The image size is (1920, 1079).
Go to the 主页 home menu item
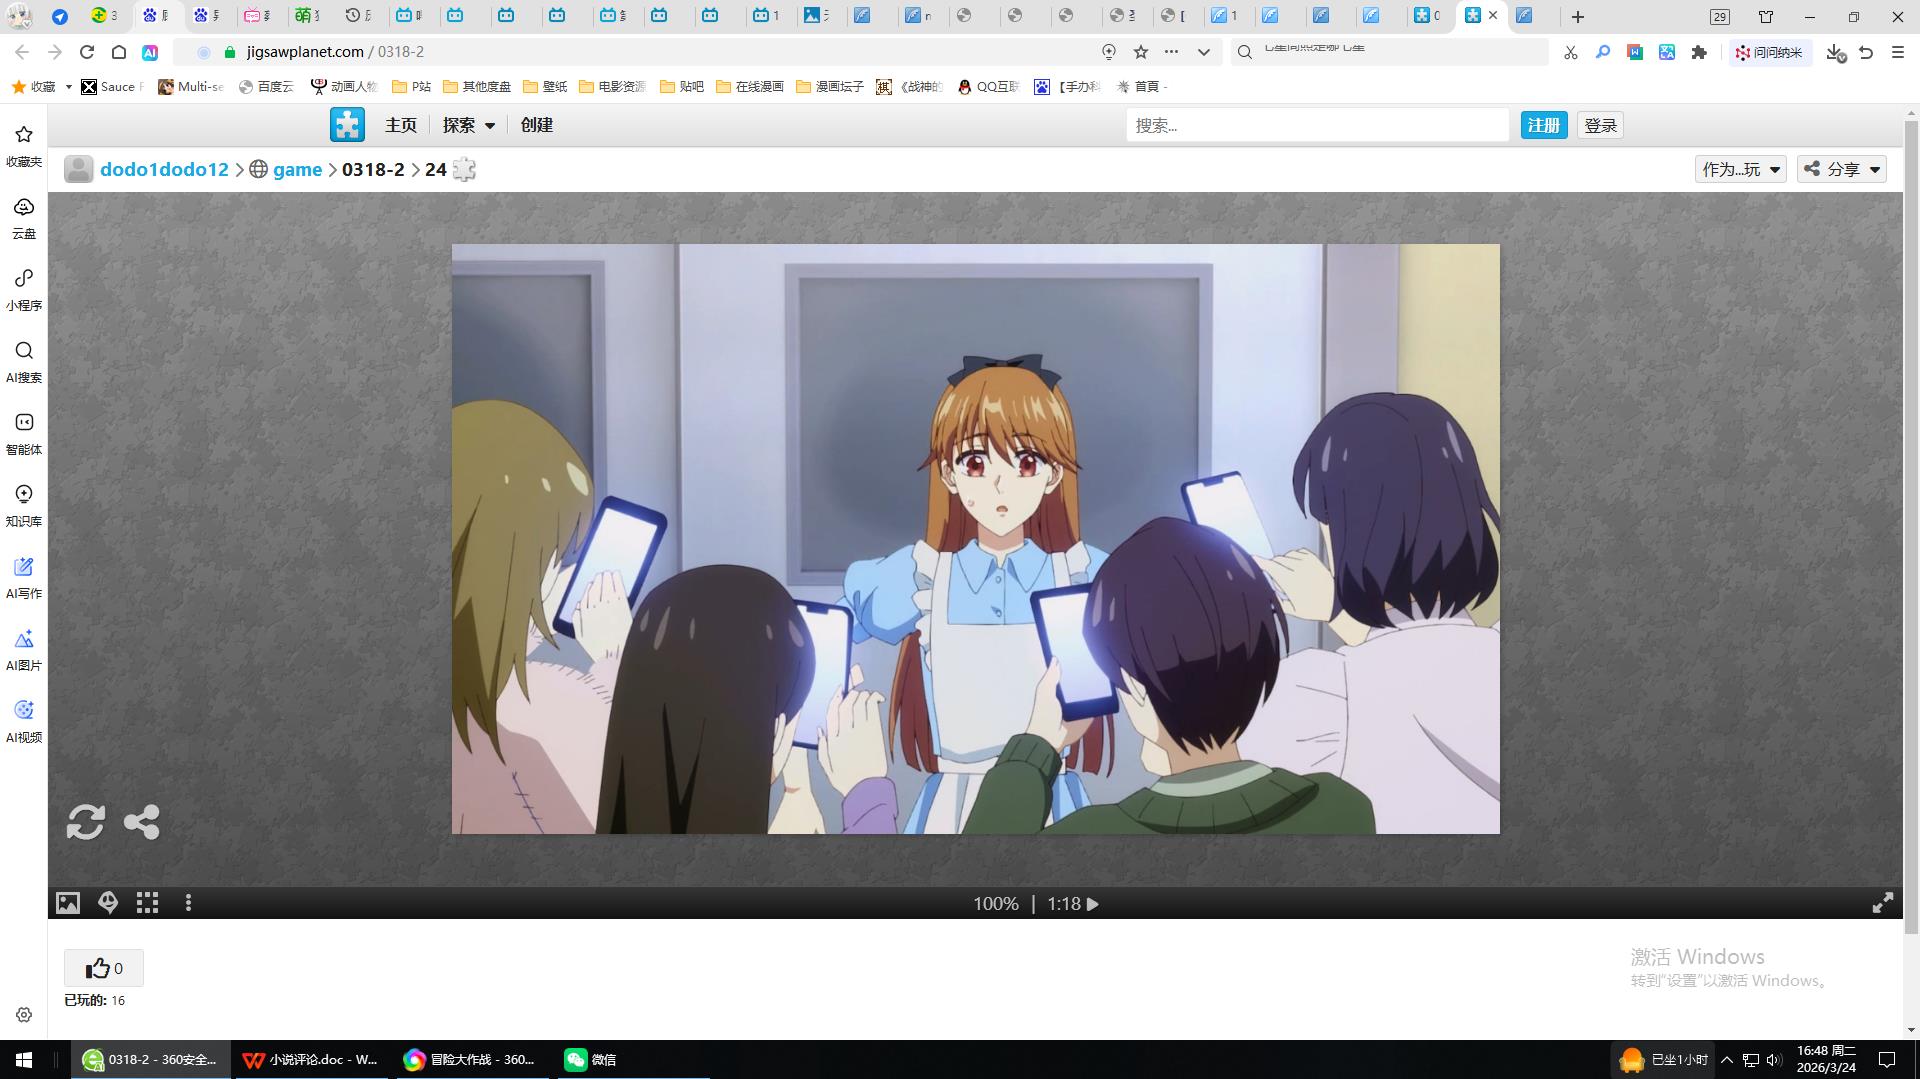401,125
